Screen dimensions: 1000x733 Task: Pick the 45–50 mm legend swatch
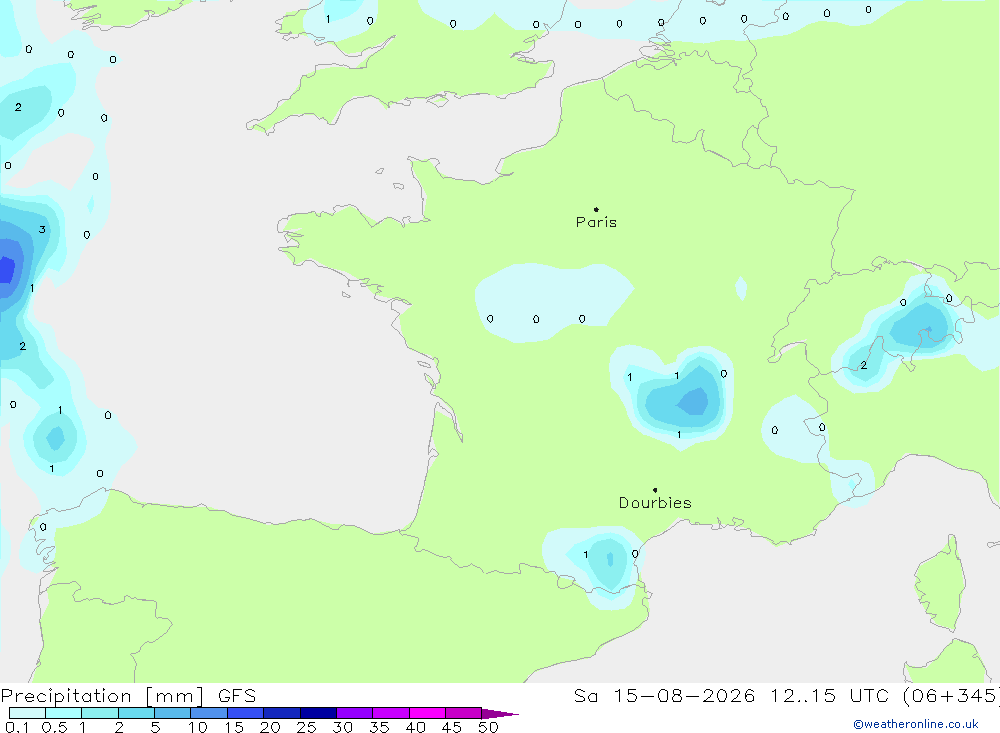464,713
